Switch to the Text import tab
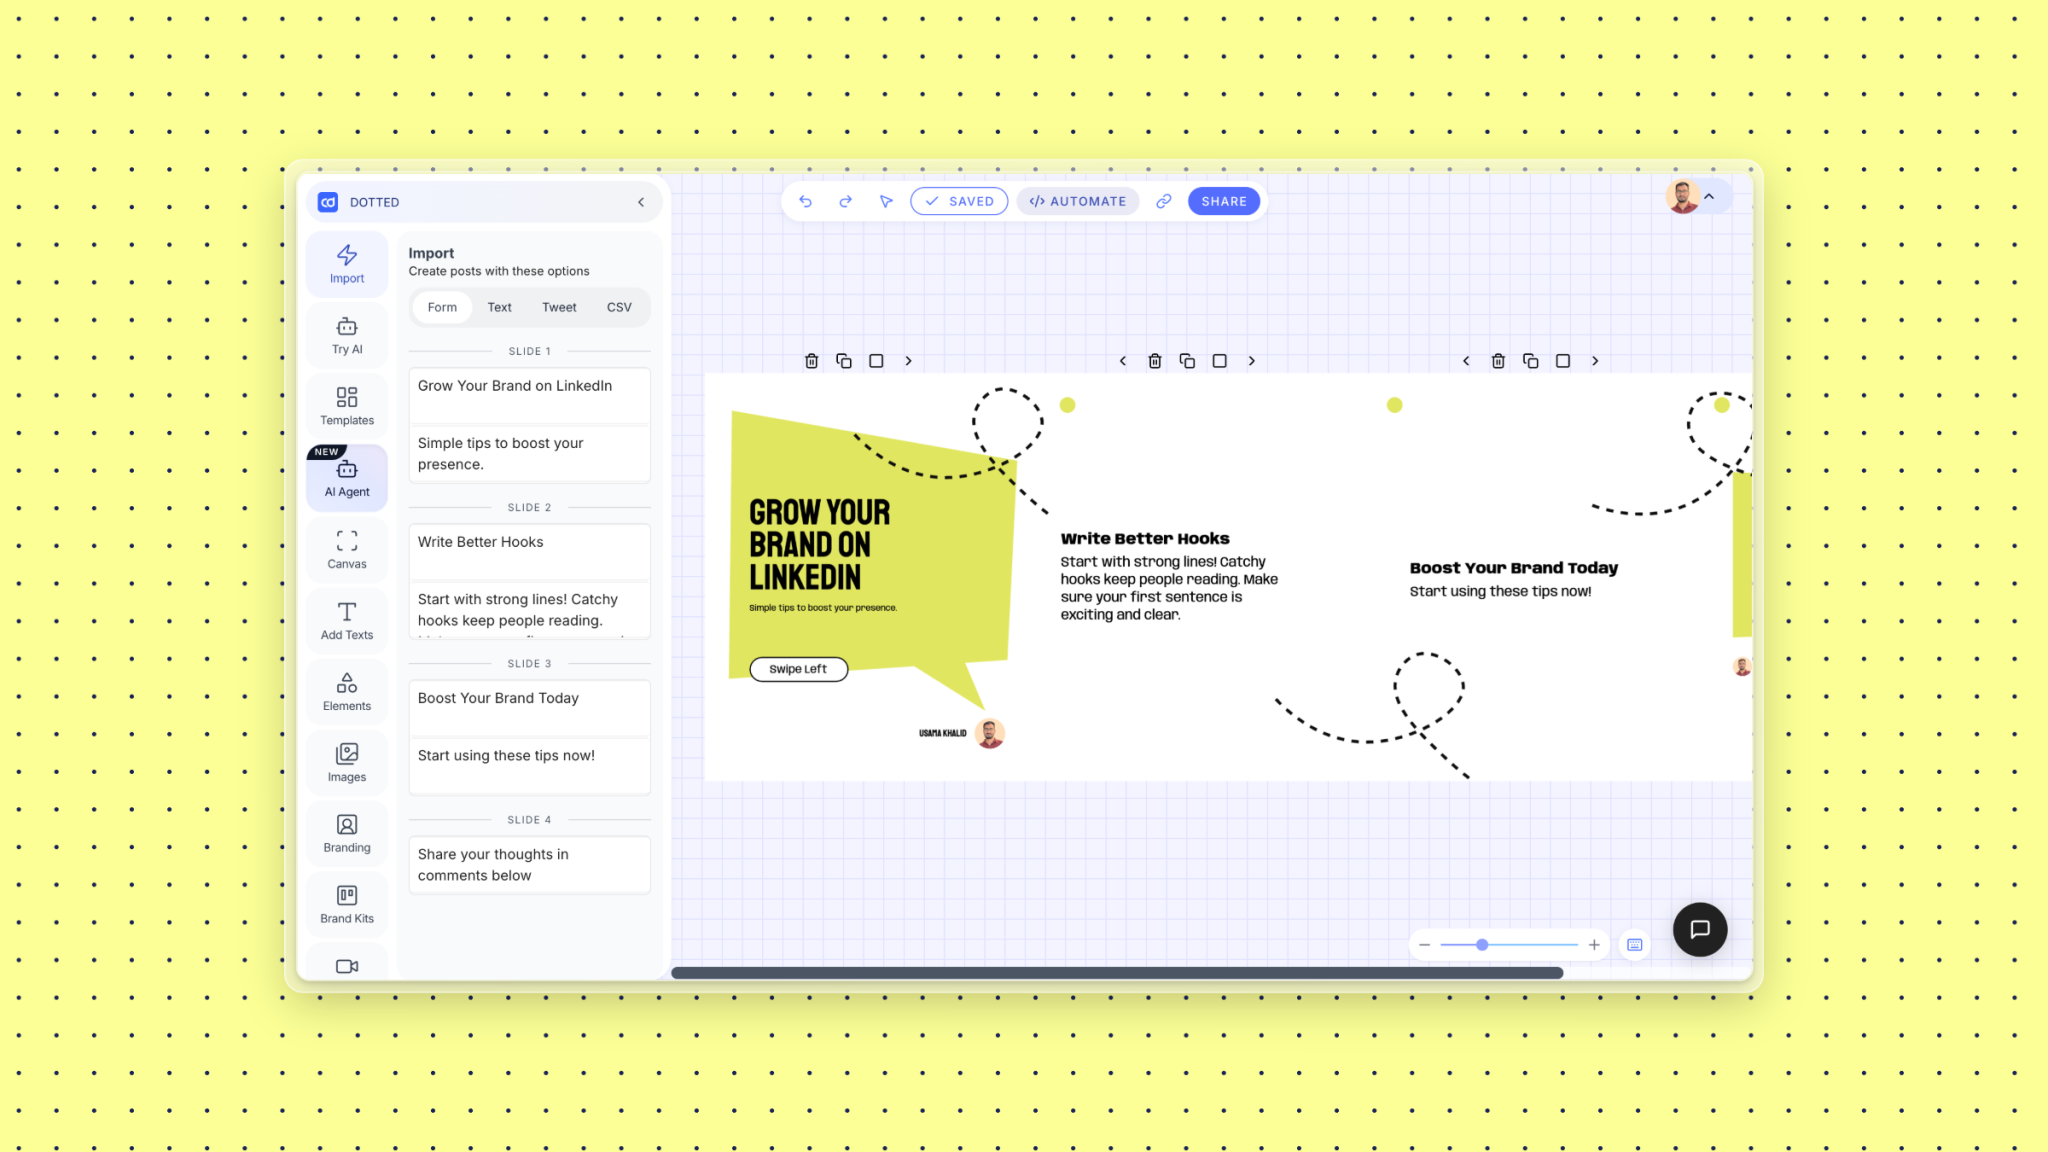 499,307
